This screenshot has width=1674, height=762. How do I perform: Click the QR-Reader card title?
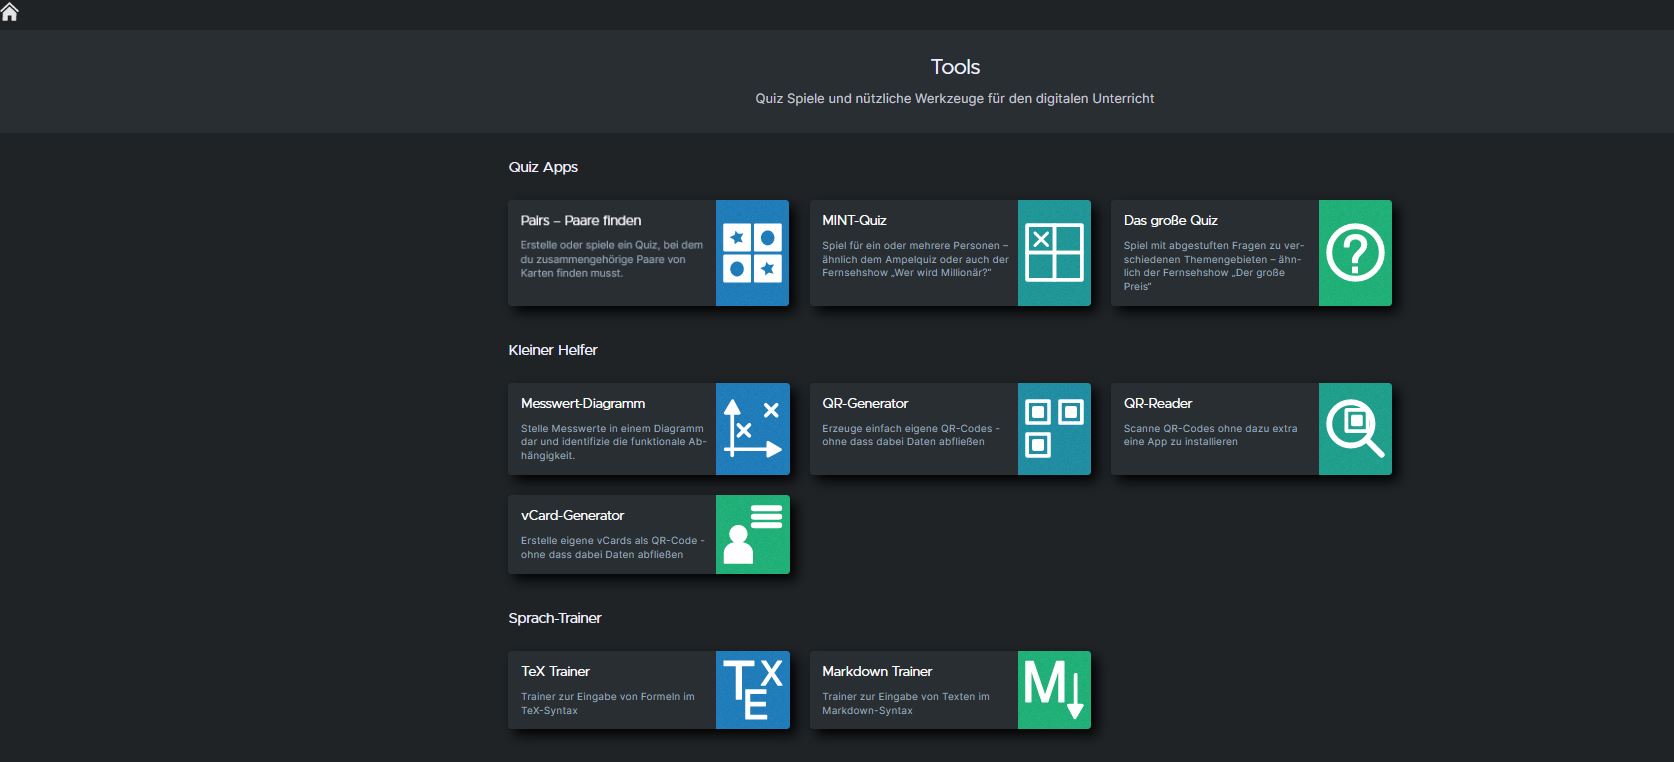1157,404
